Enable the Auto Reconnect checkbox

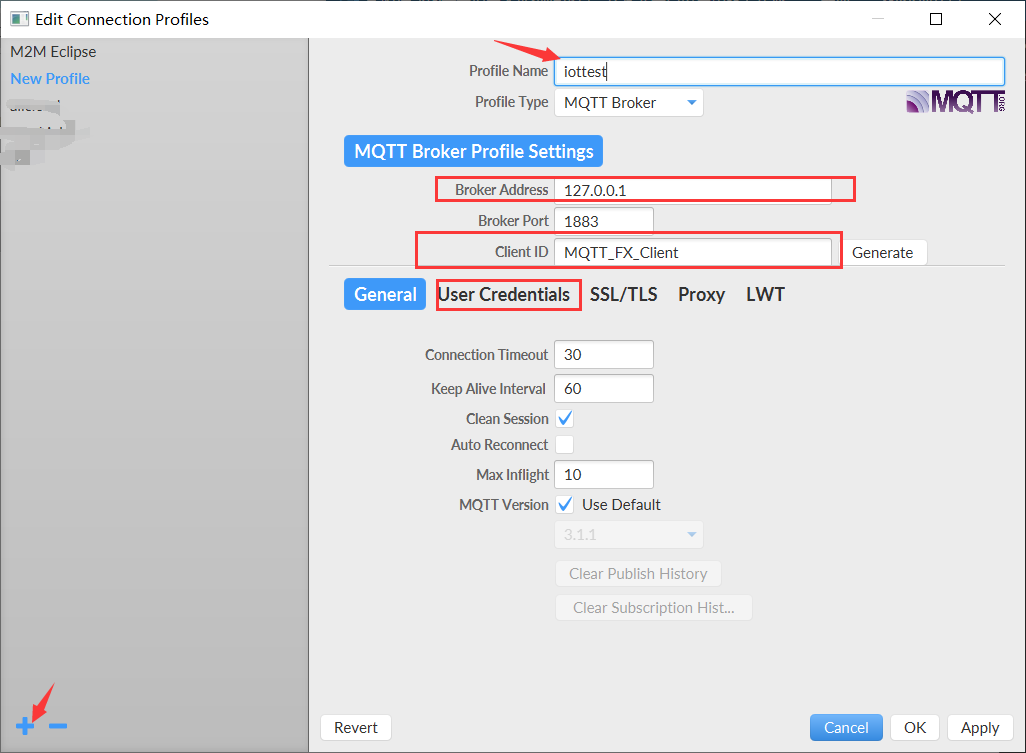point(564,445)
